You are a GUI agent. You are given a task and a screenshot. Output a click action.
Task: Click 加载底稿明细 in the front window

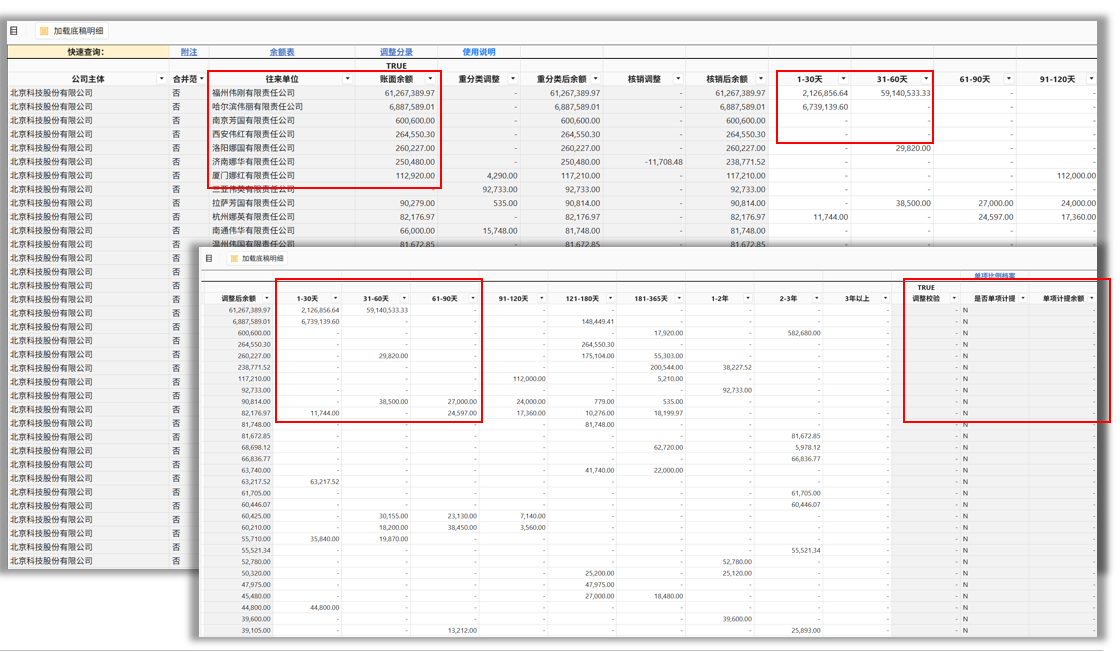click(256, 259)
